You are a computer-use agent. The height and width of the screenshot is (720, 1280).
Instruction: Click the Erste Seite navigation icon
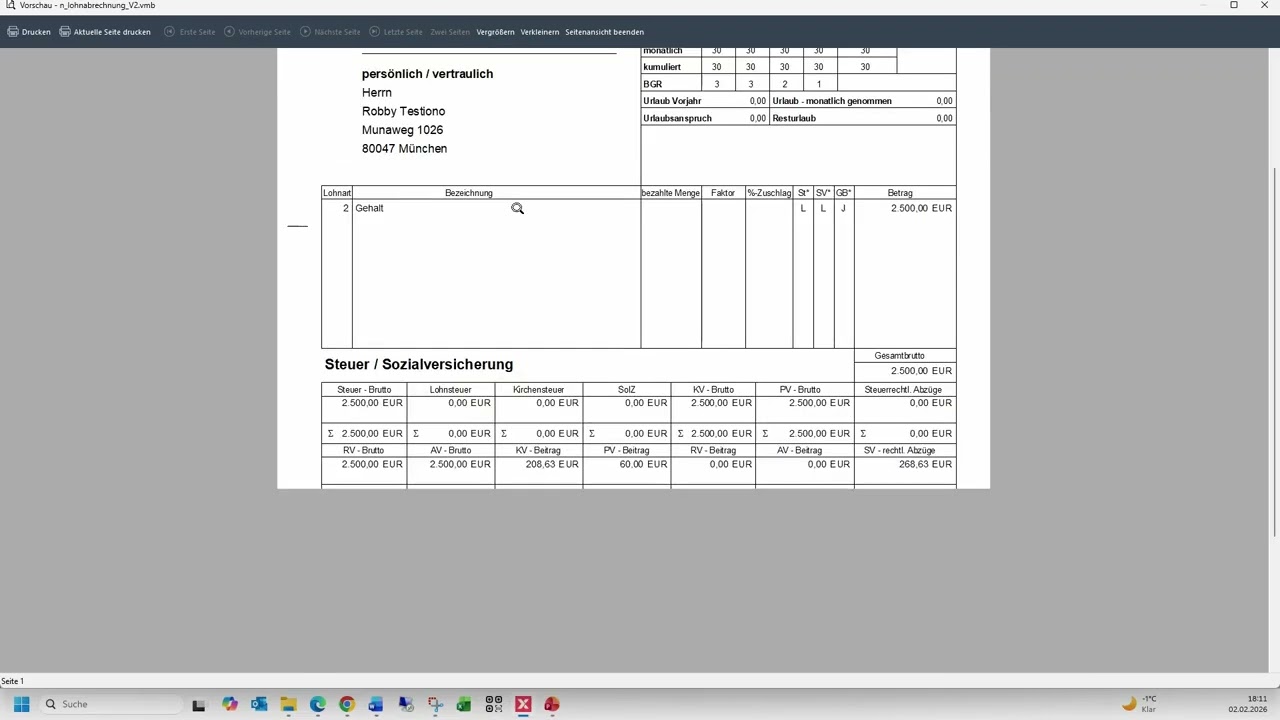[169, 32]
